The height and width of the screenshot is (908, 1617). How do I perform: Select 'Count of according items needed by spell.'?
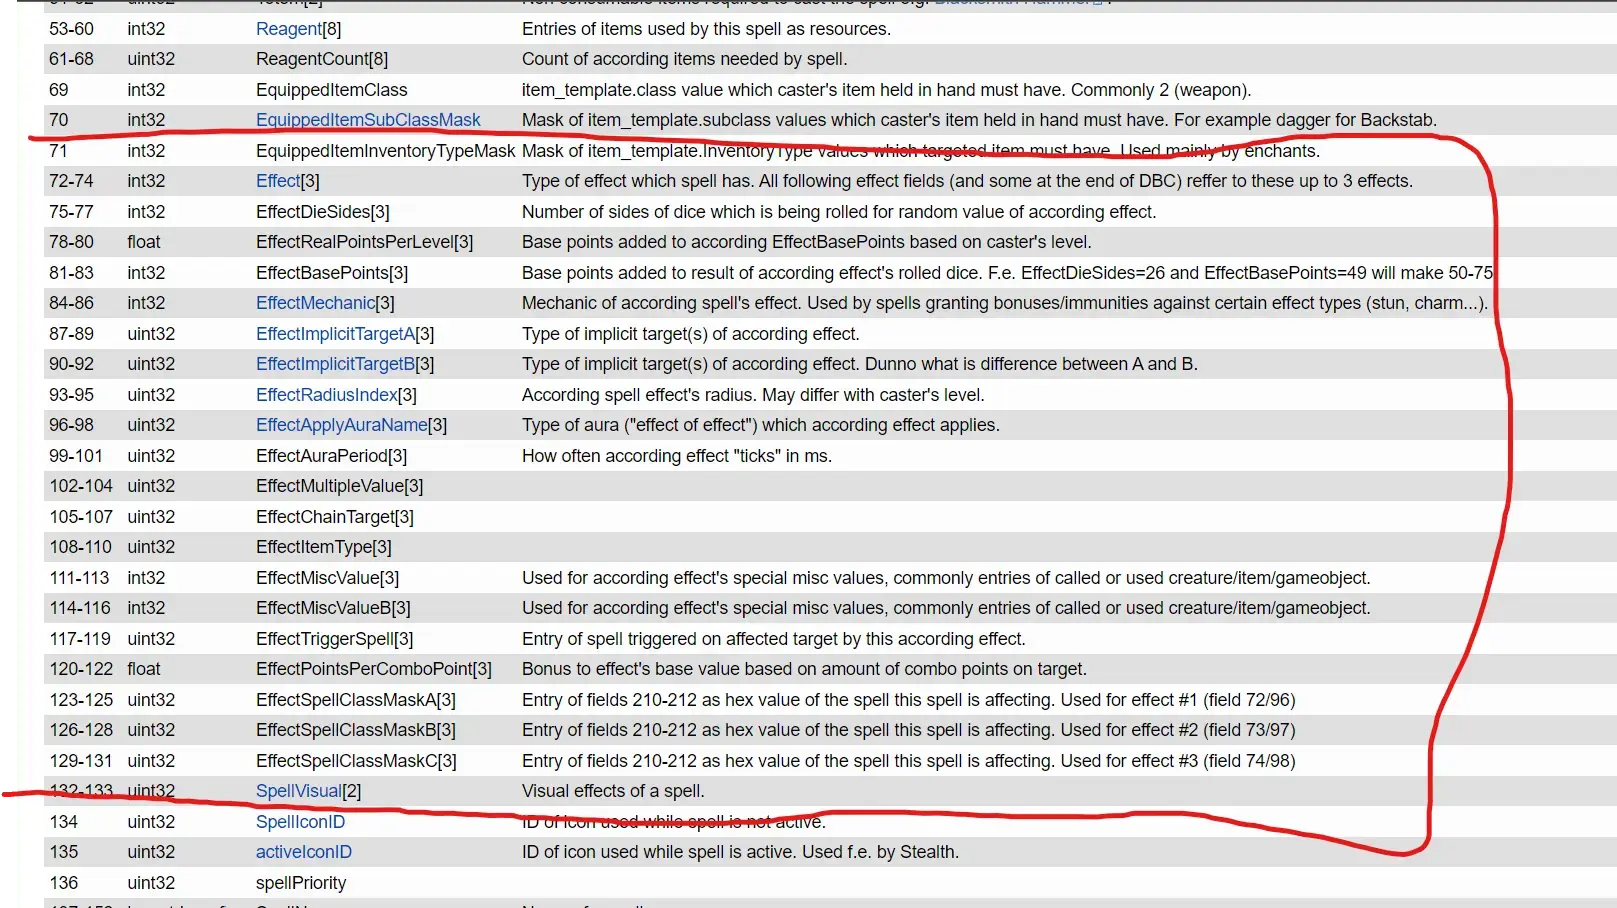pyautogui.click(x=685, y=59)
